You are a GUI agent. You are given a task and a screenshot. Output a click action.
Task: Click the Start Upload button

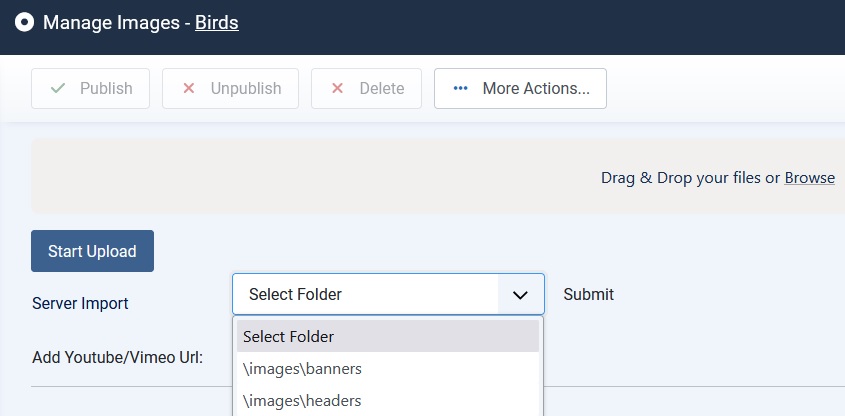tap(92, 251)
